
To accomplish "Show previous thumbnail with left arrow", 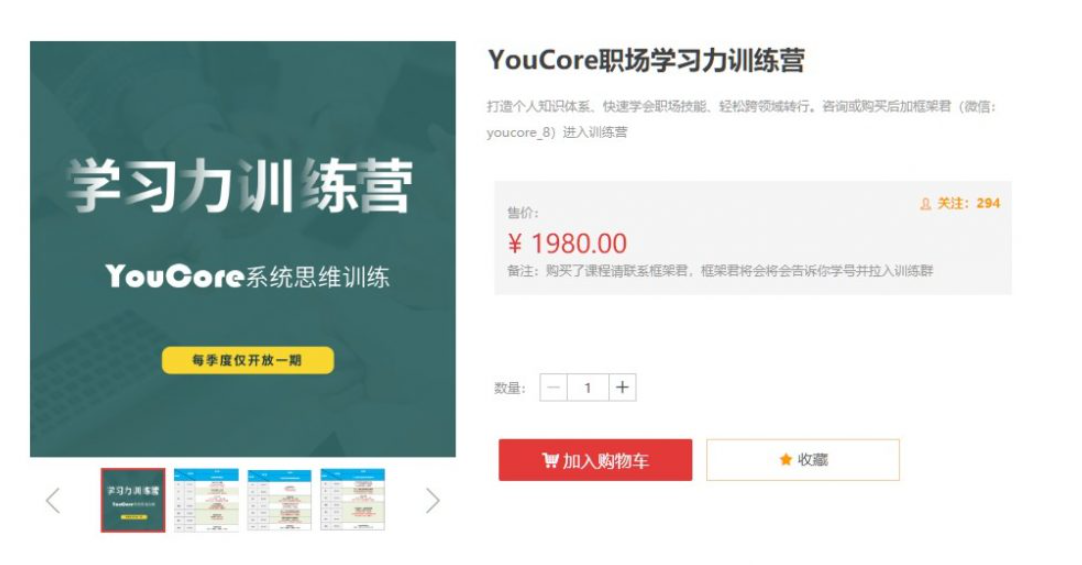I will pos(53,501).
